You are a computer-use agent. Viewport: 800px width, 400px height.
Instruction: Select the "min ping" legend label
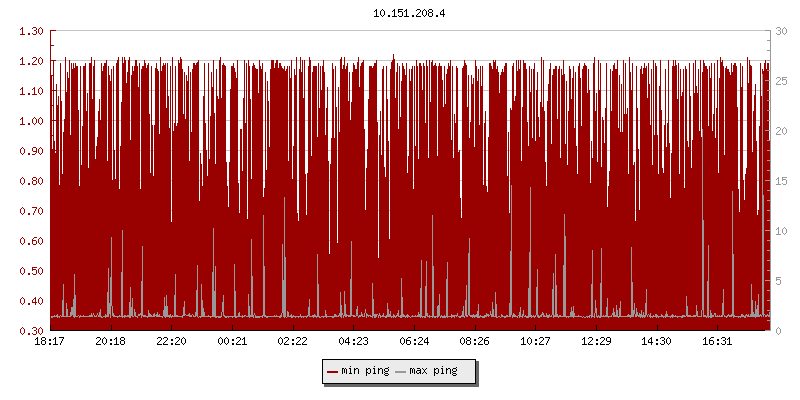pos(365,372)
